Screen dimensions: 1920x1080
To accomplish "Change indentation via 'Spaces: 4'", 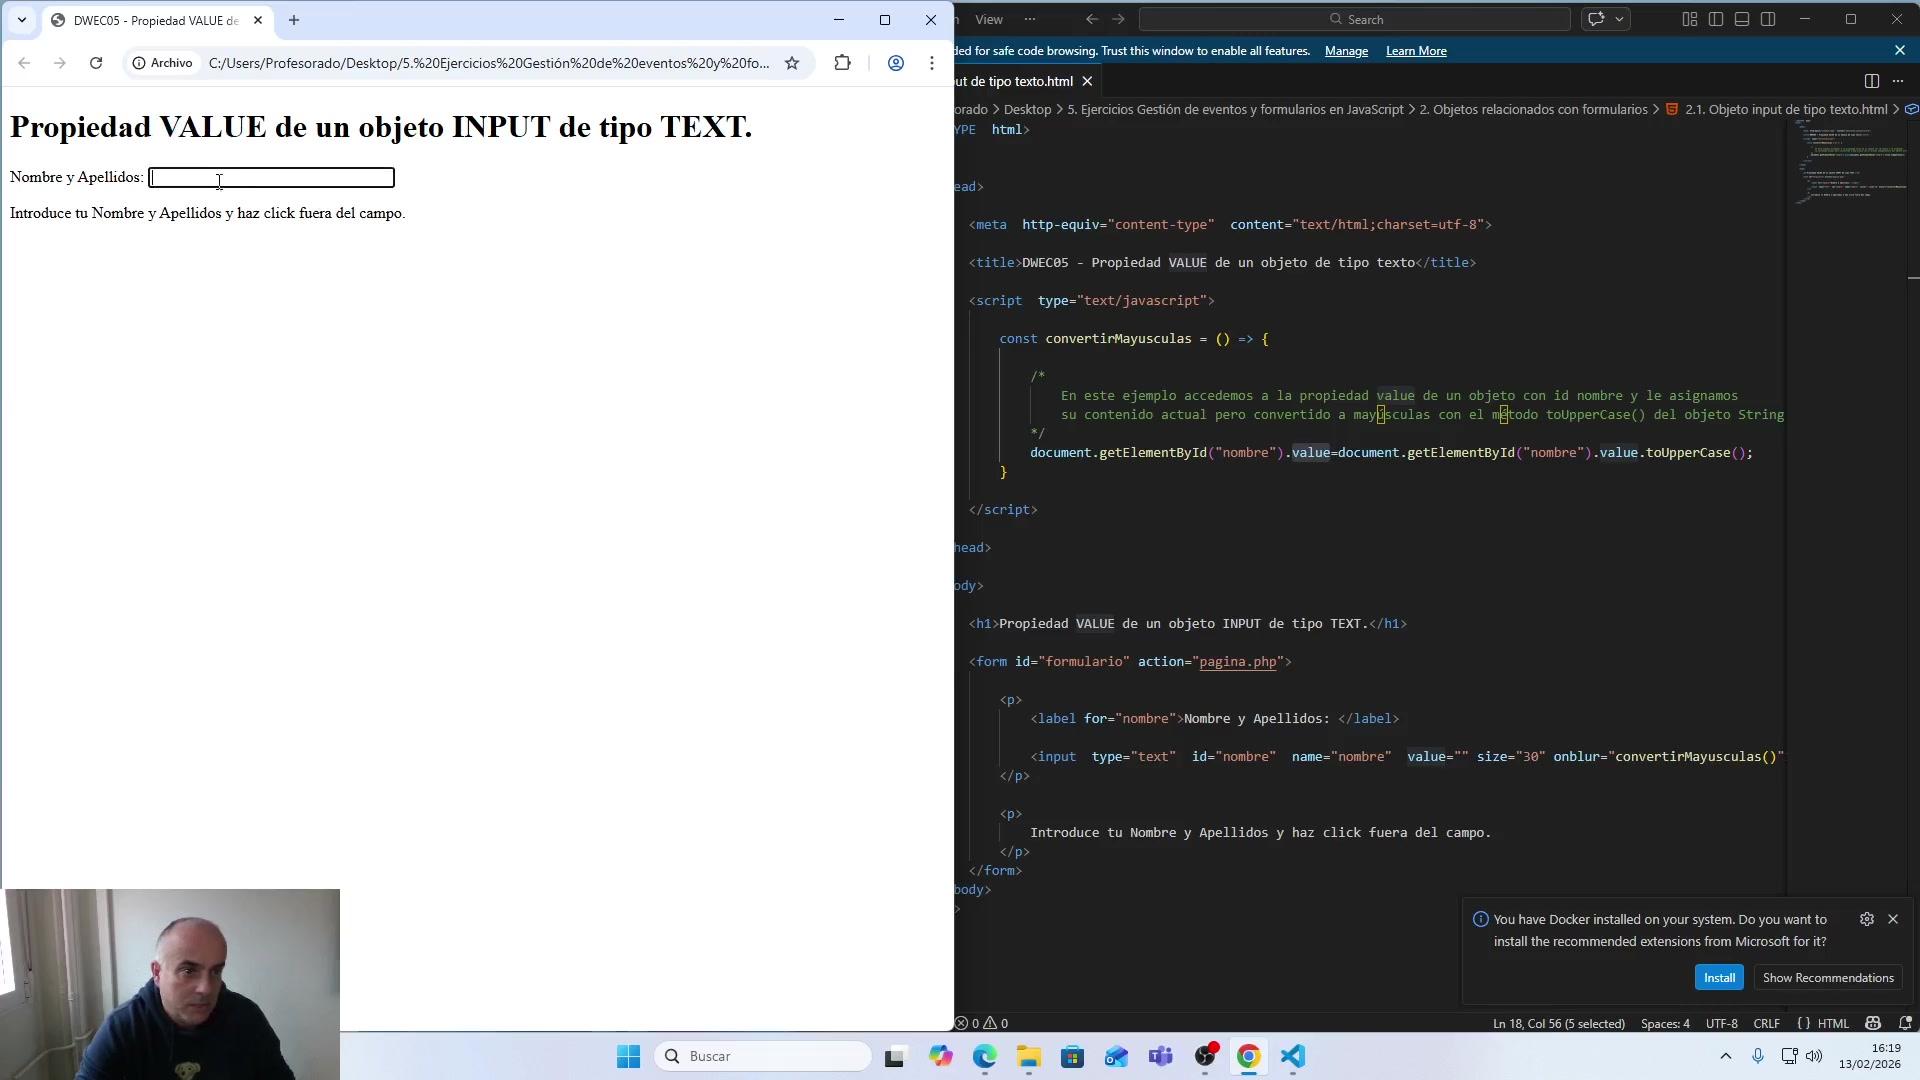I will (1665, 1024).
